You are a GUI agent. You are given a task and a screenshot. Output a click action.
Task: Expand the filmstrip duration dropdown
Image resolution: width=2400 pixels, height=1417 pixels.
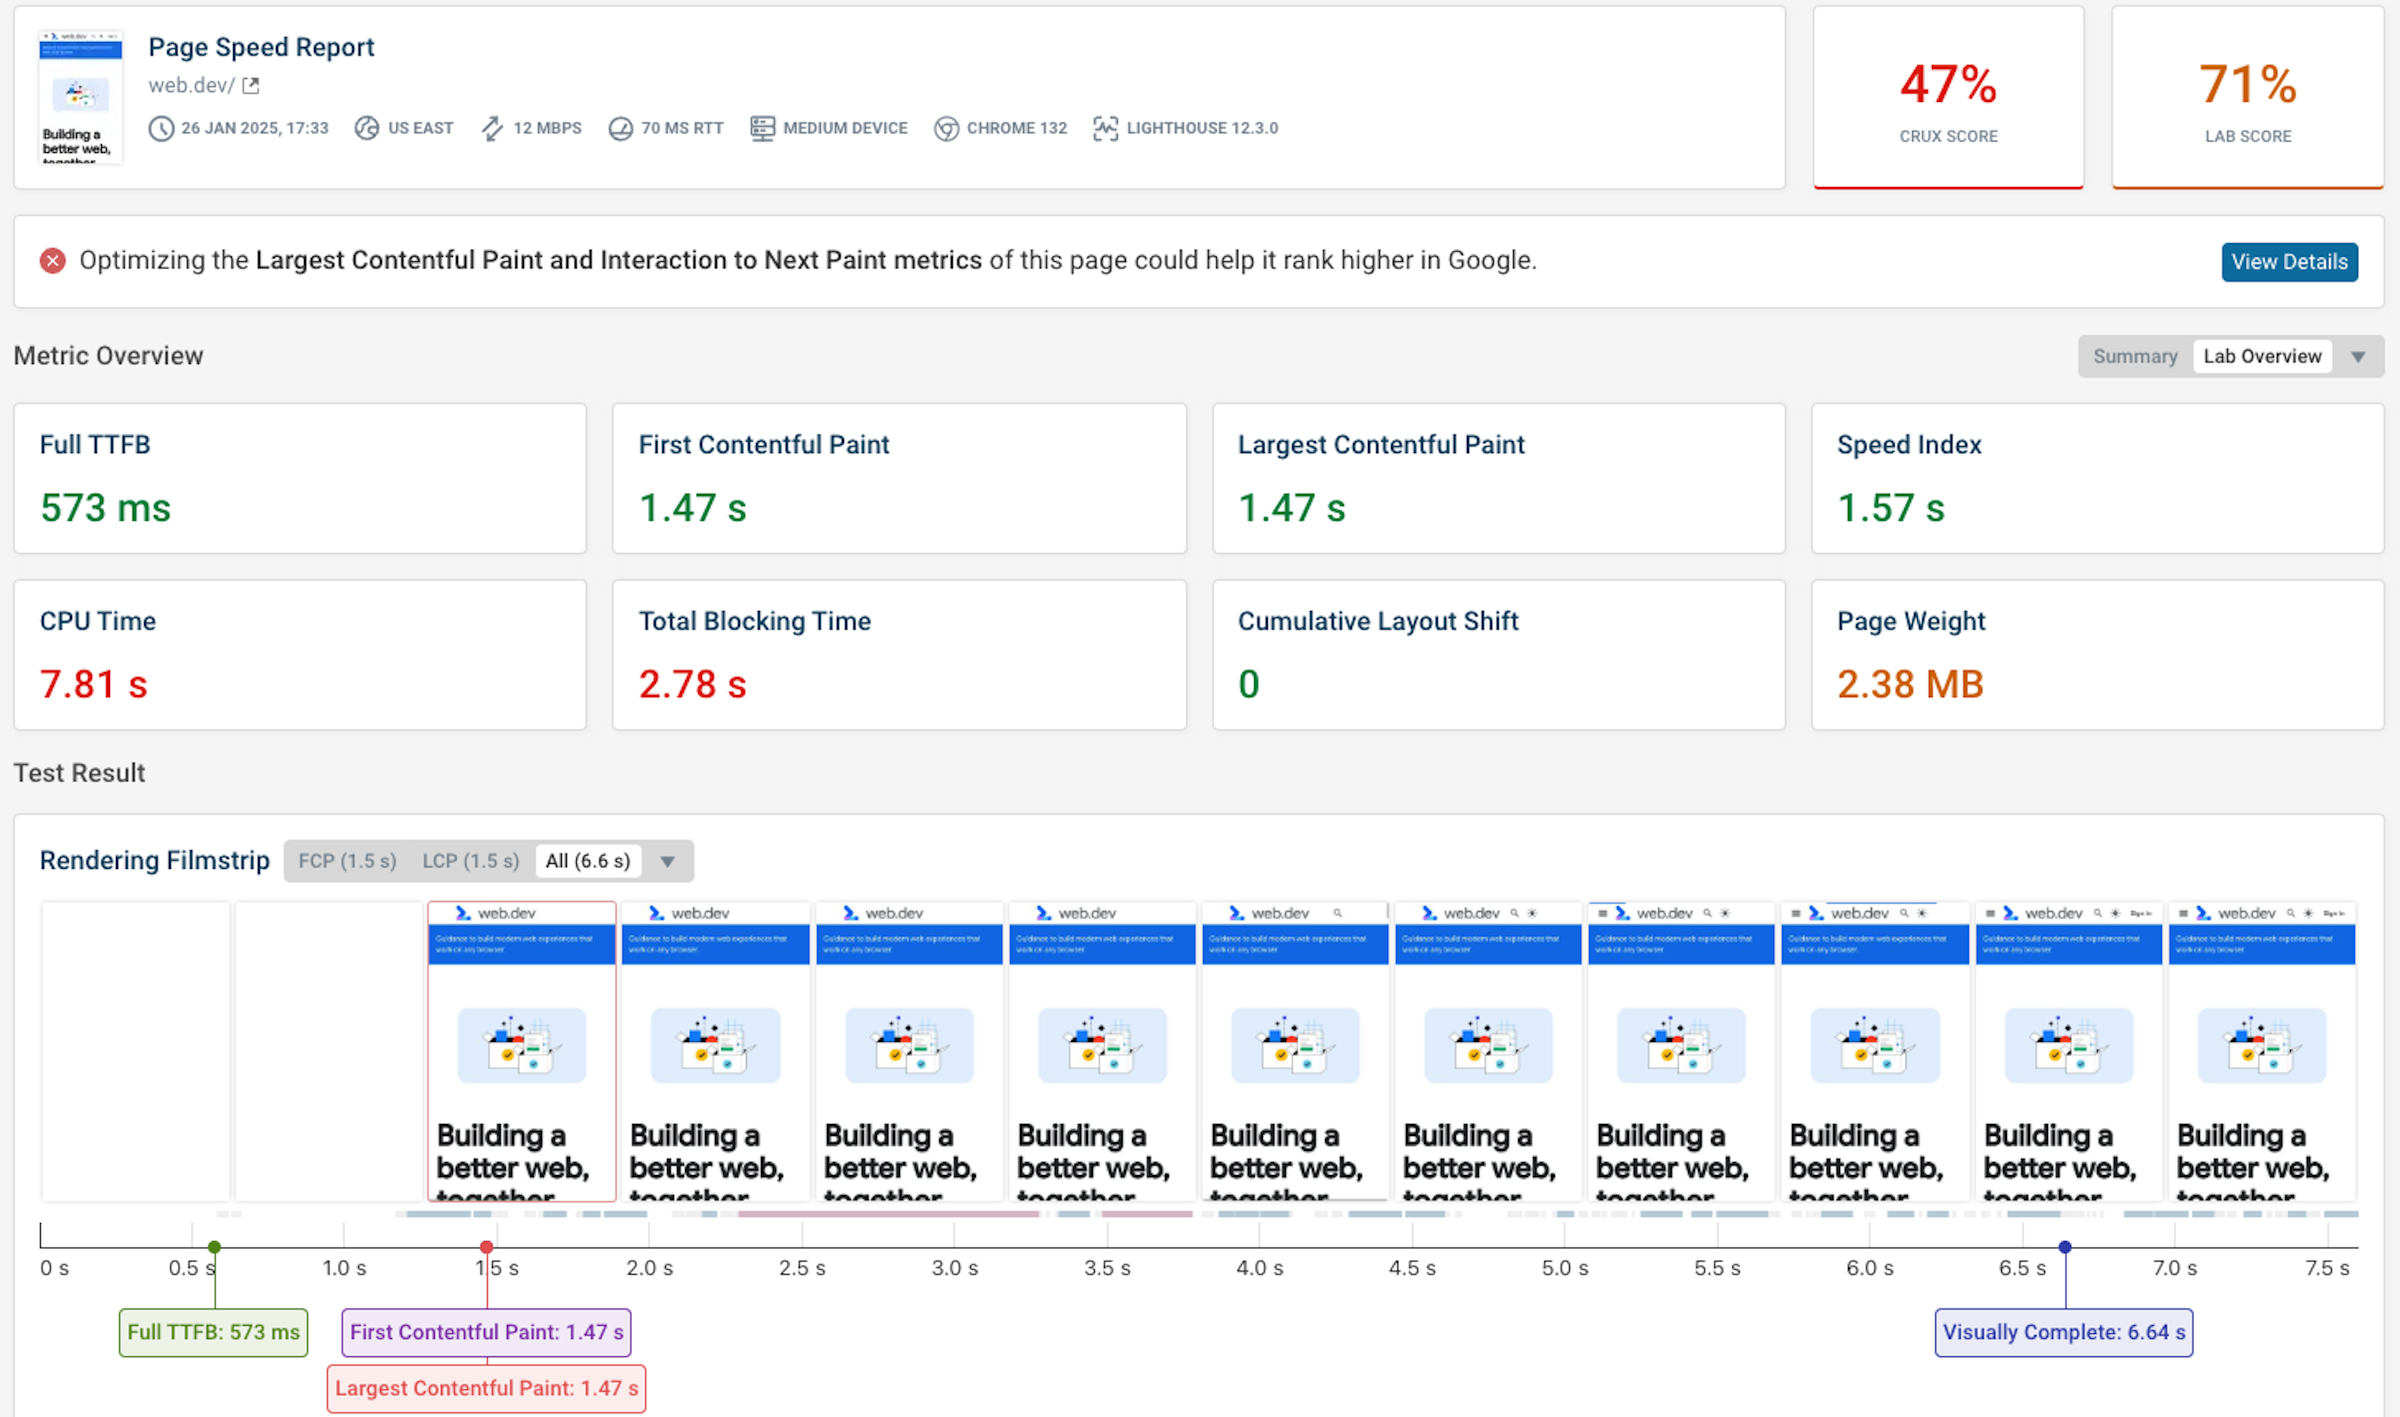coord(668,861)
